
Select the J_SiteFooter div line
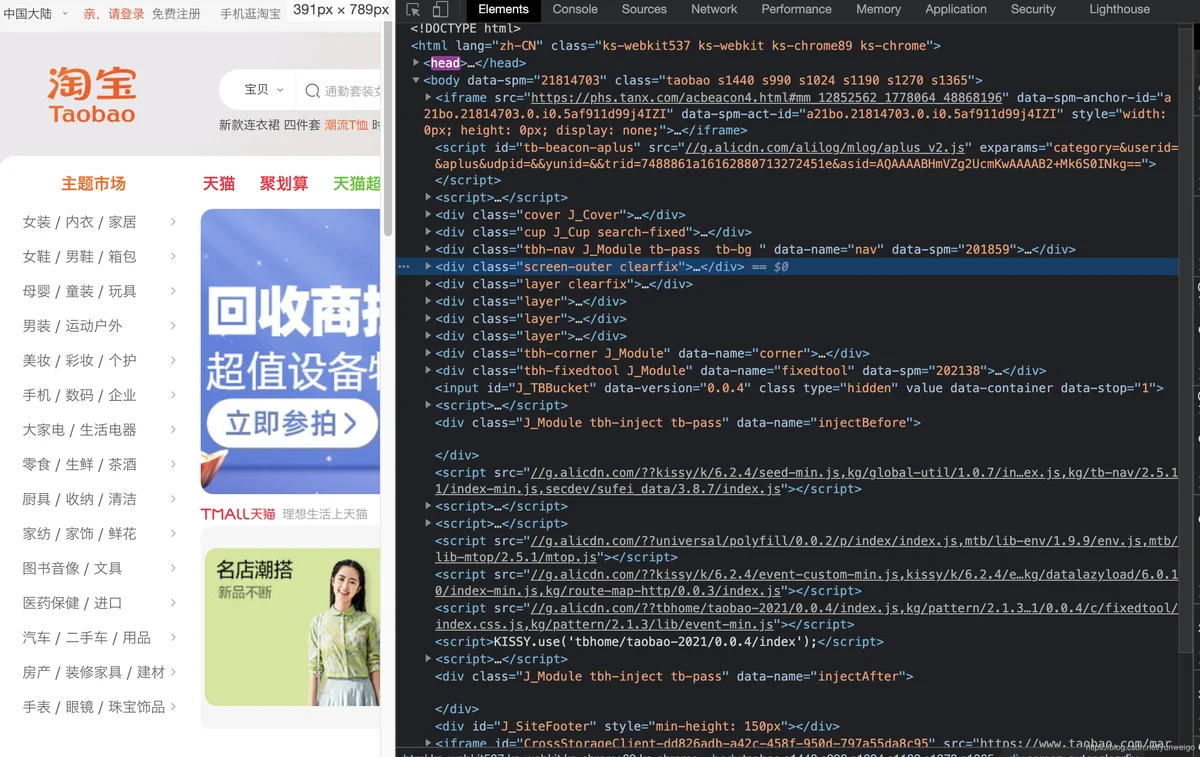click(x=637, y=727)
